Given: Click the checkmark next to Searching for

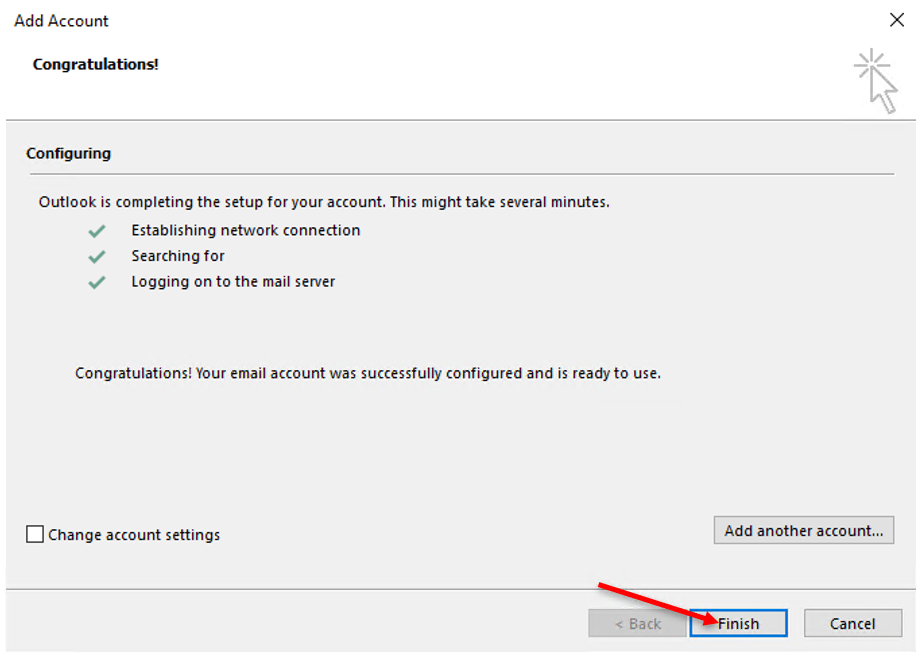Looking at the screenshot, I should point(97,257).
